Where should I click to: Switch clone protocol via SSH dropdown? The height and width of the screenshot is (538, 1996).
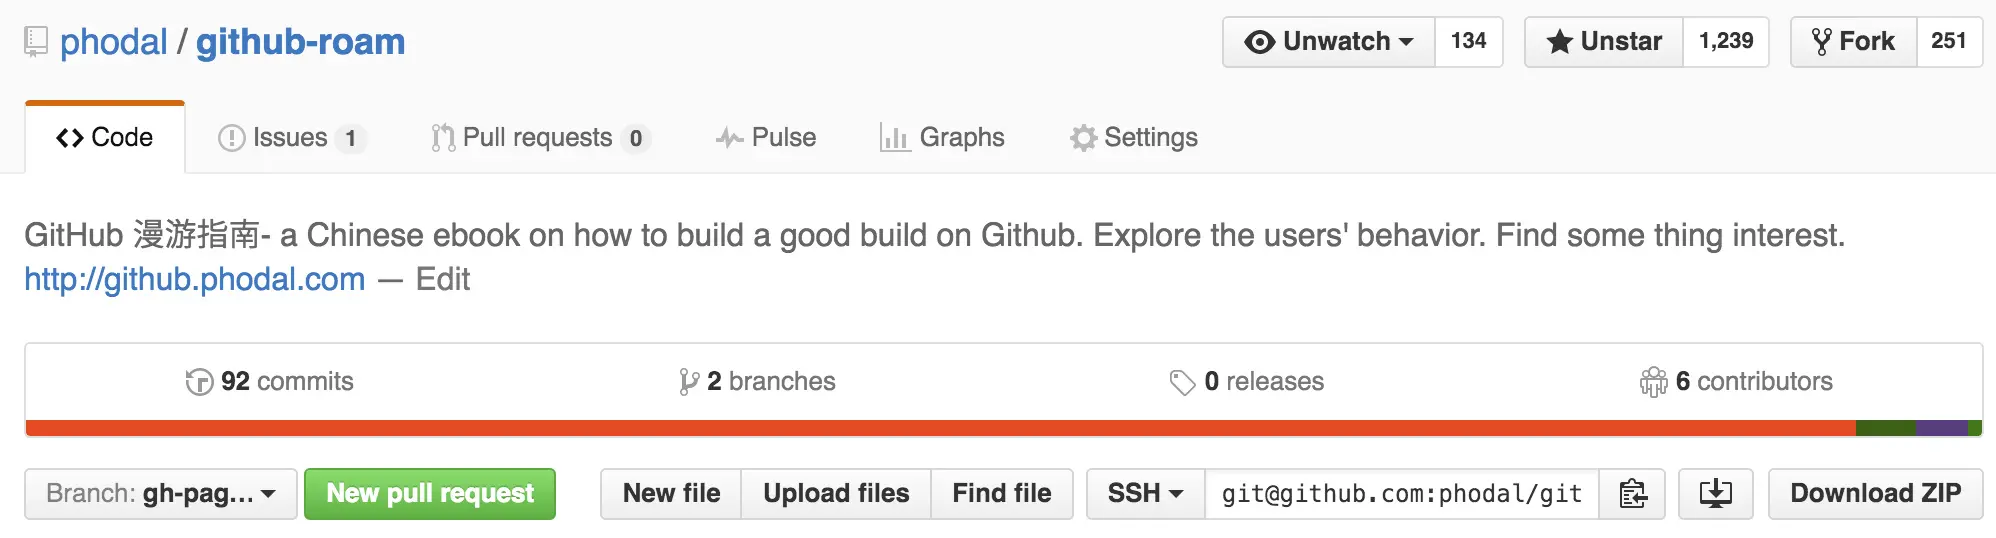[1146, 494]
